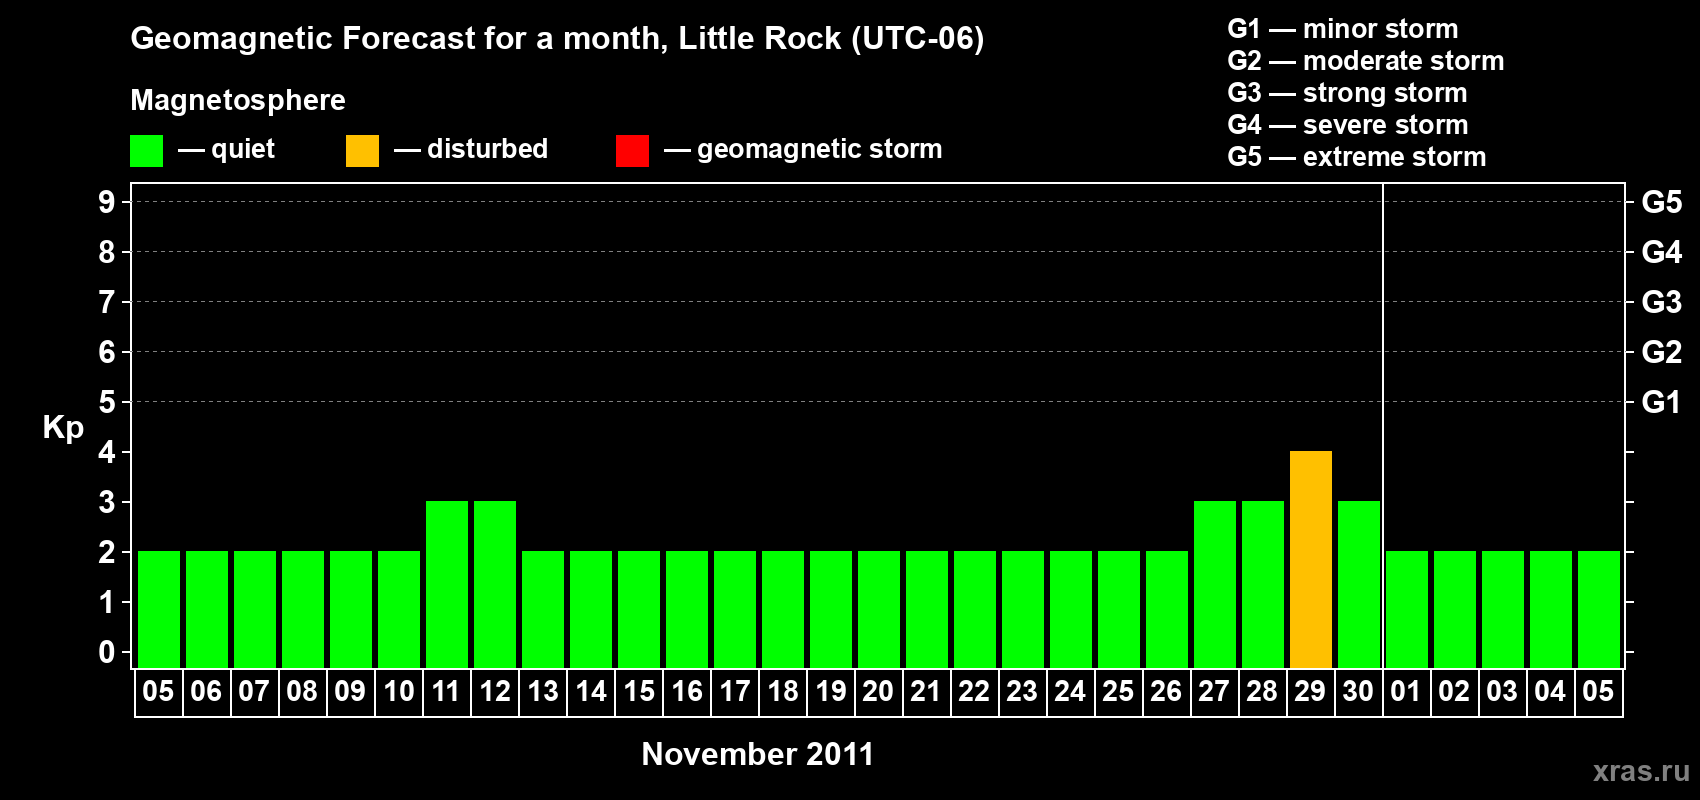Click date cell 25 on the date axis

(x=1118, y=692)
